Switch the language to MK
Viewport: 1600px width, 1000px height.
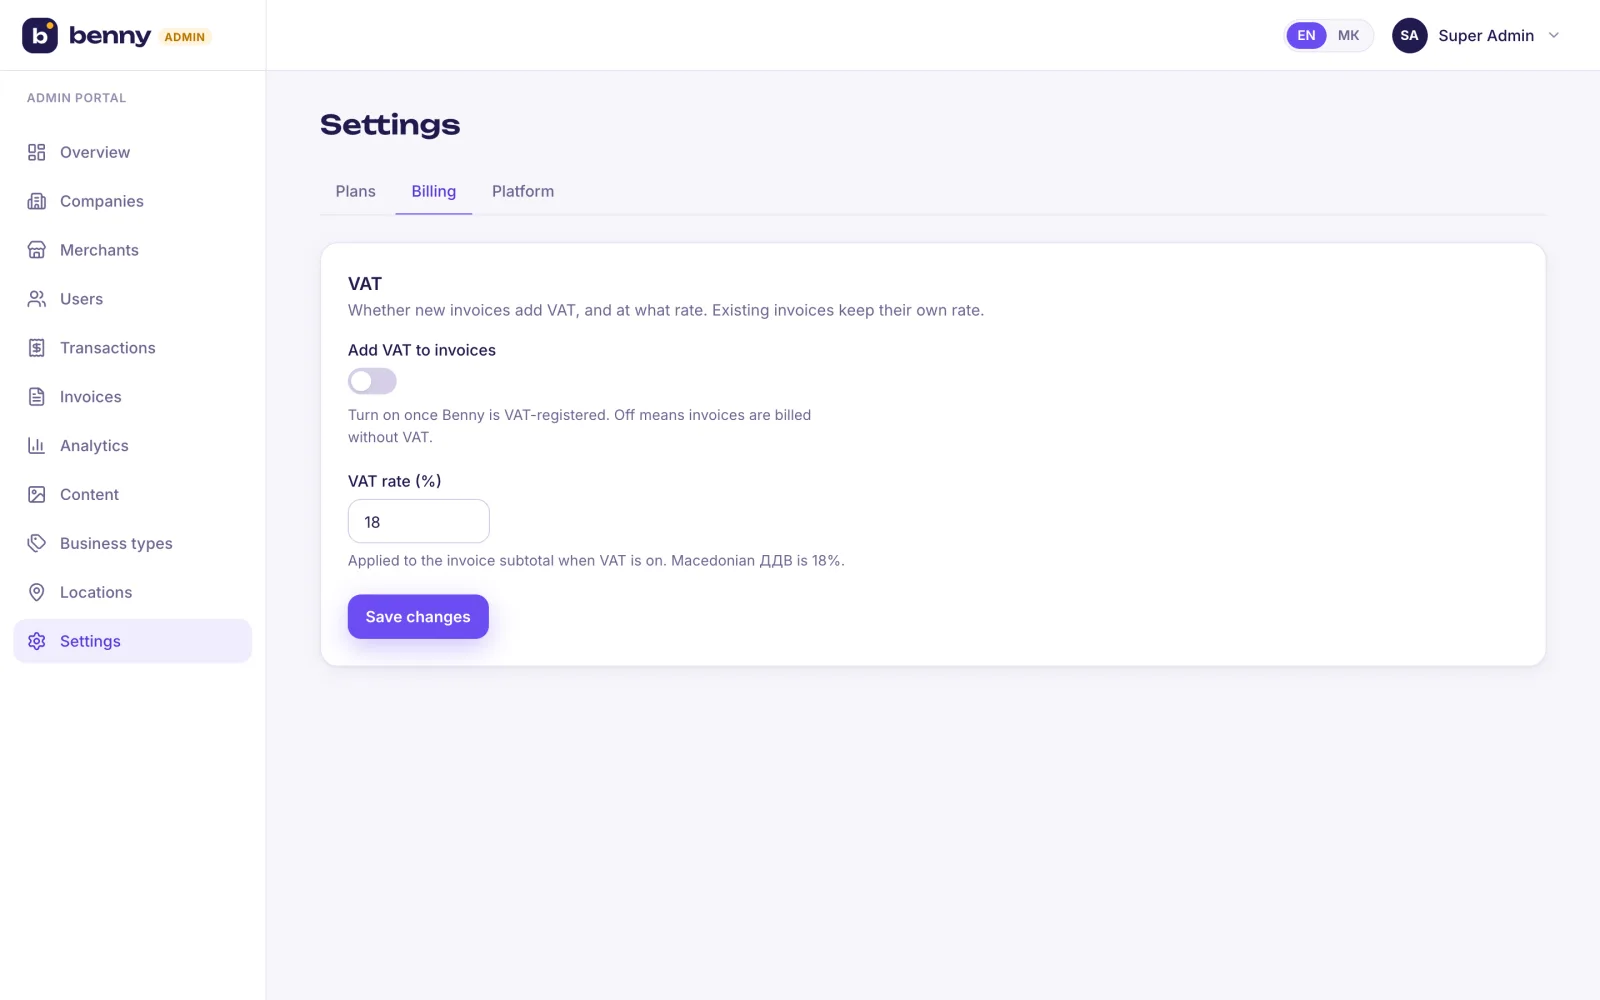point(1348,35)
